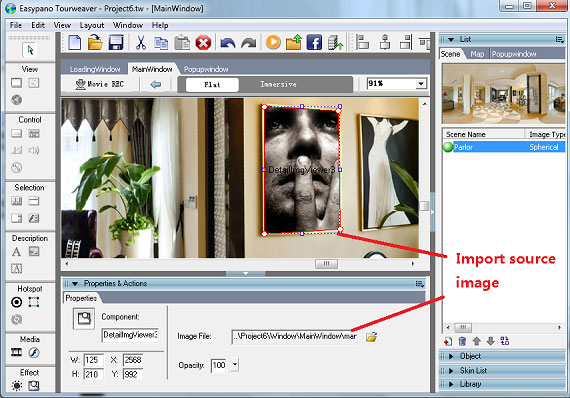
Task: Click the Component name field
Action: click(x=130, y=334)
